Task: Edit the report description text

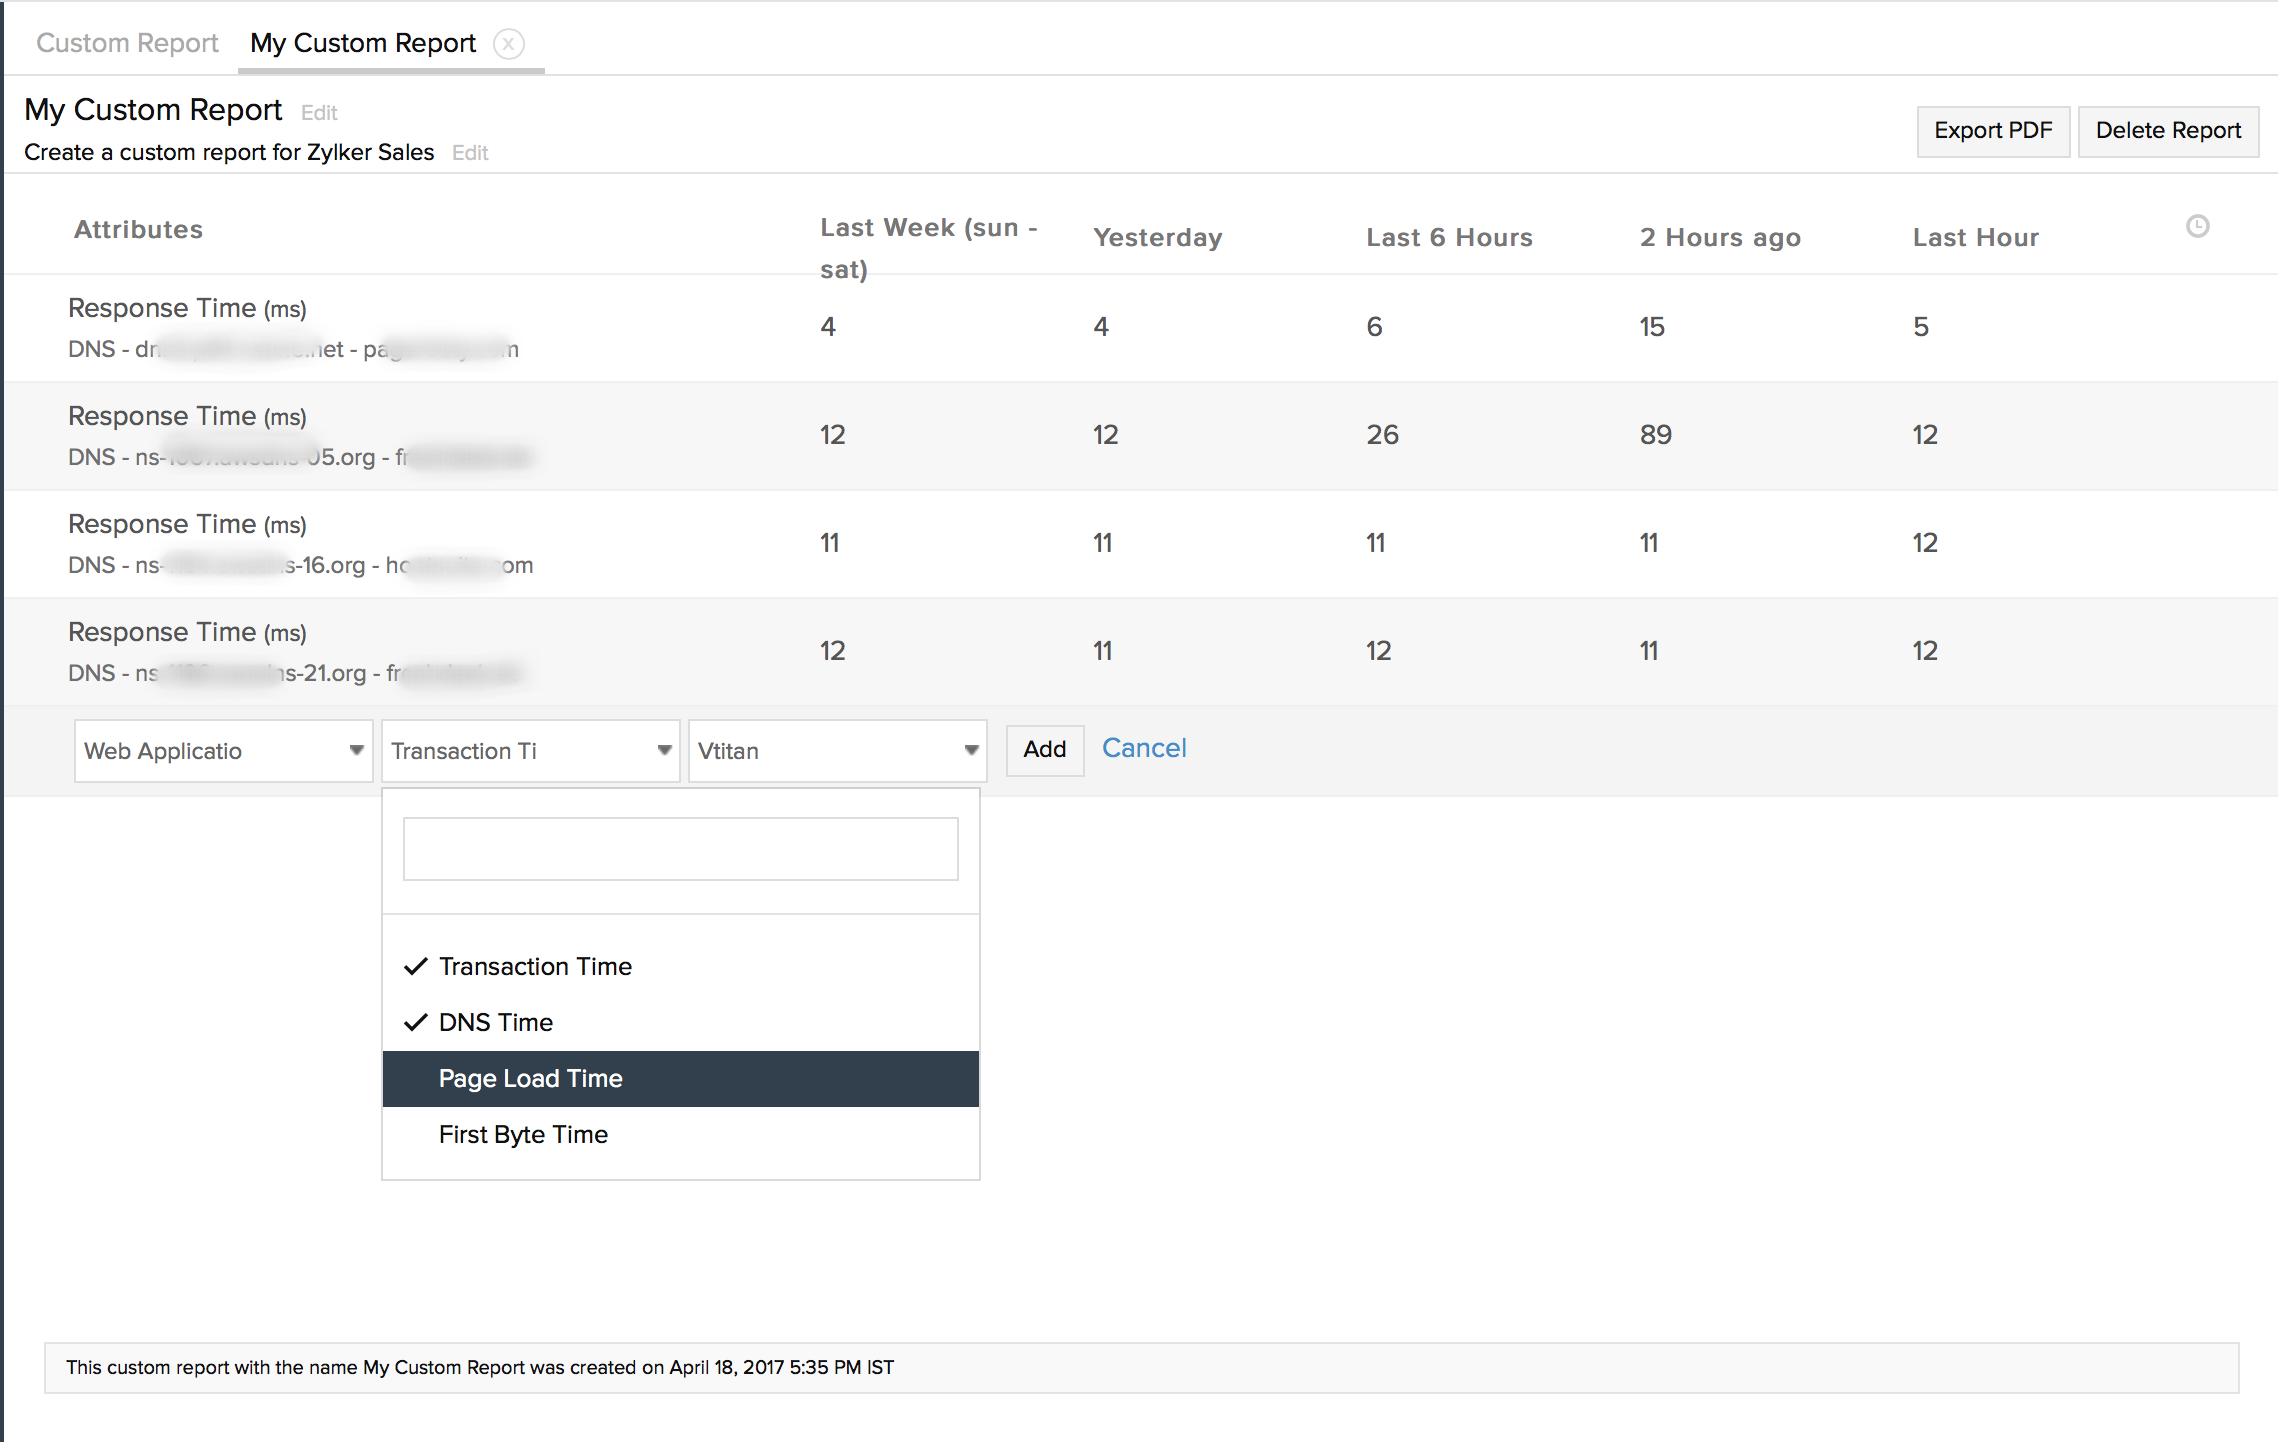Action: (x=469, y=153)
